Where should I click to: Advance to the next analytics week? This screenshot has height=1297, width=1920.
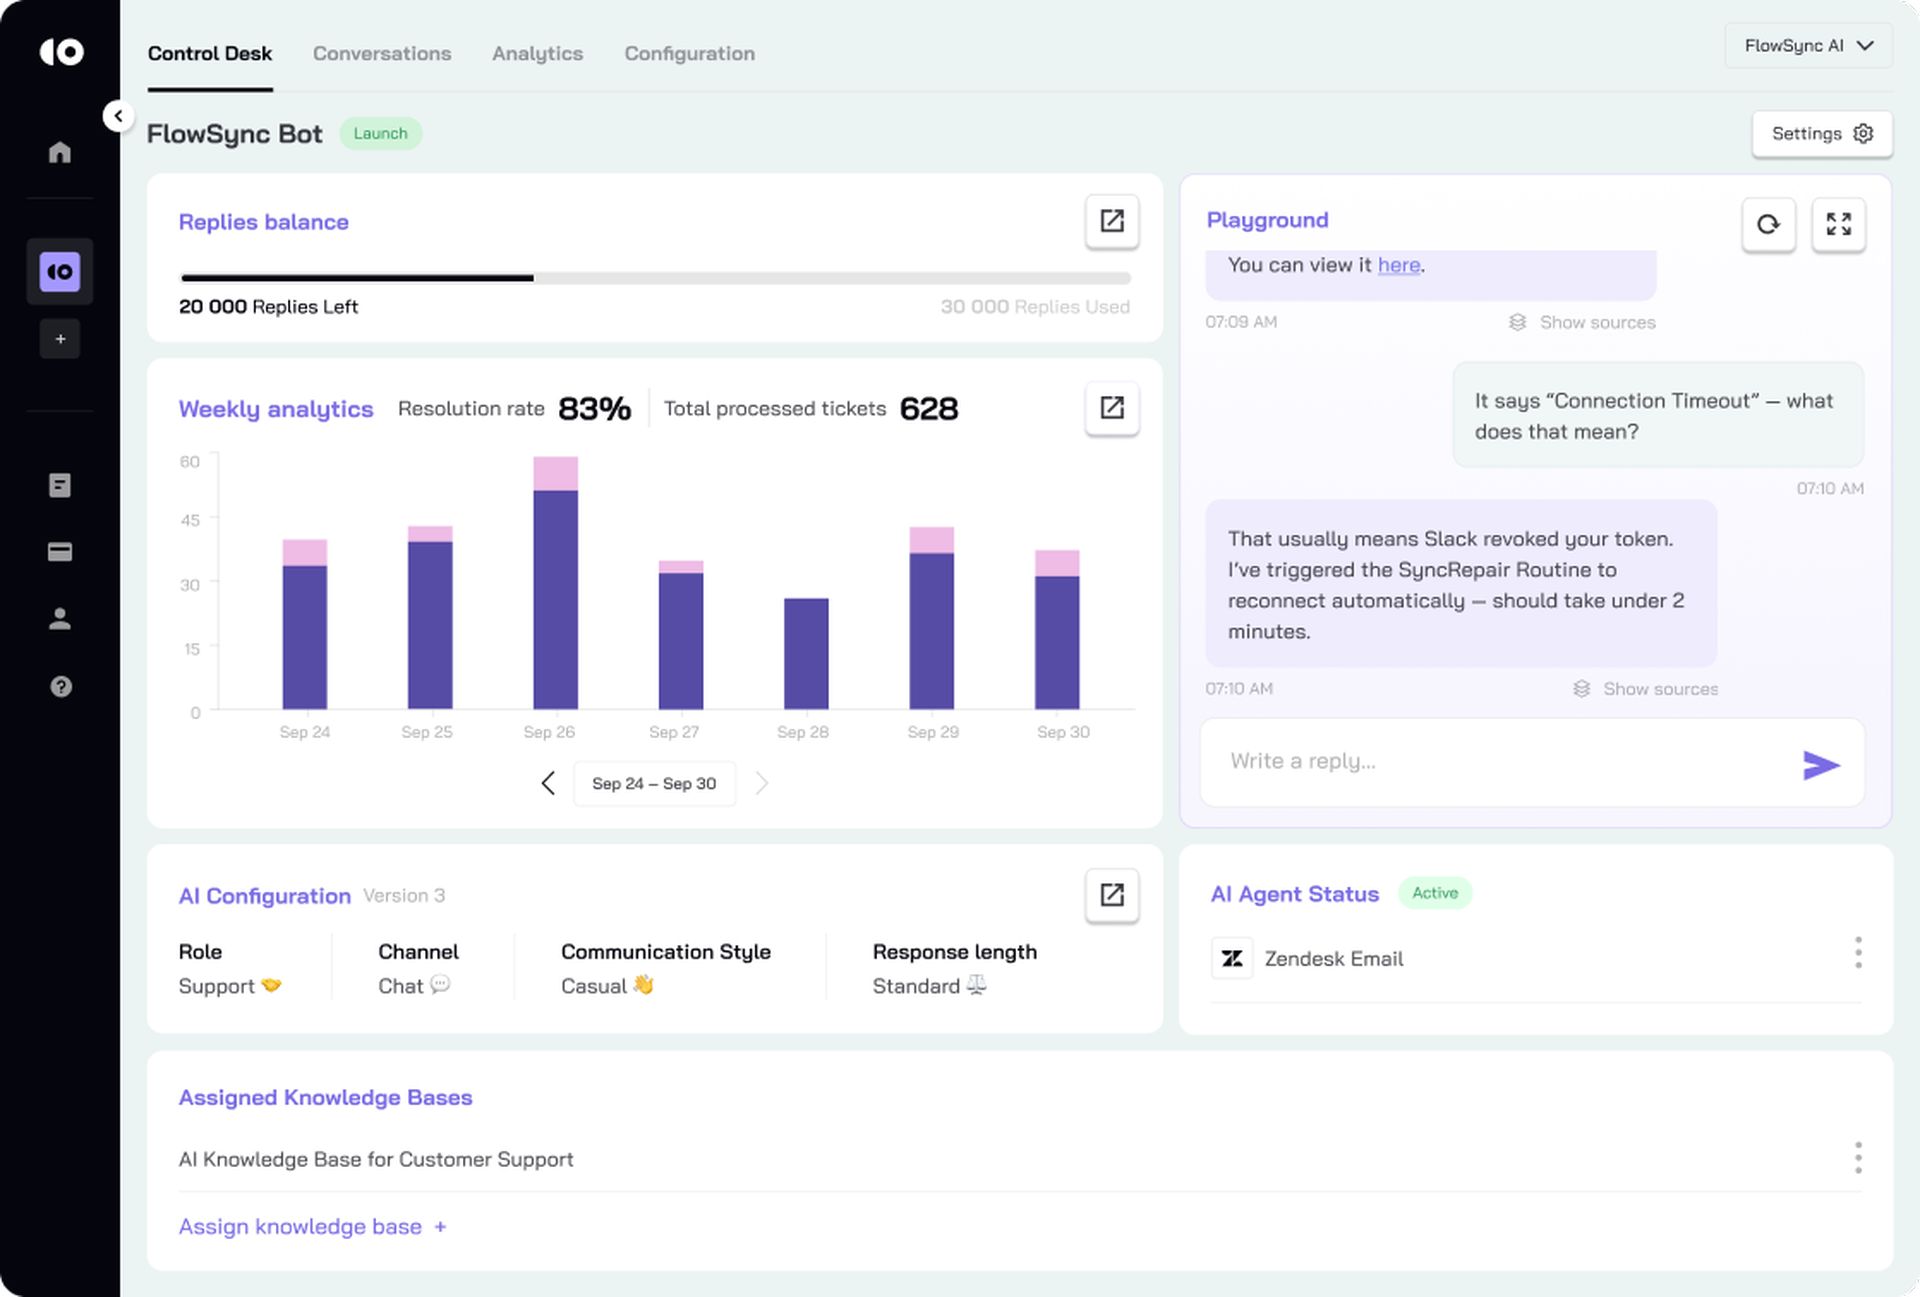coord(761,783)
